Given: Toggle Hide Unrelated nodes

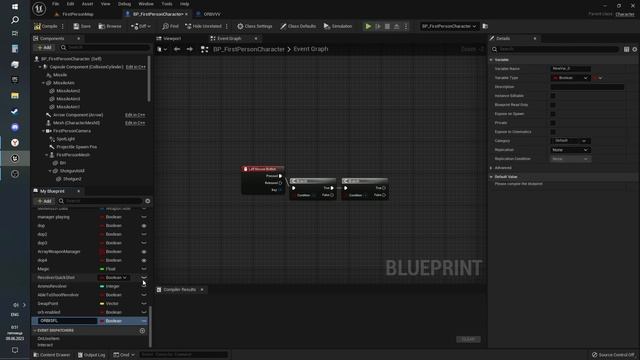Looking at the screenshot, I should pos(203,26).
